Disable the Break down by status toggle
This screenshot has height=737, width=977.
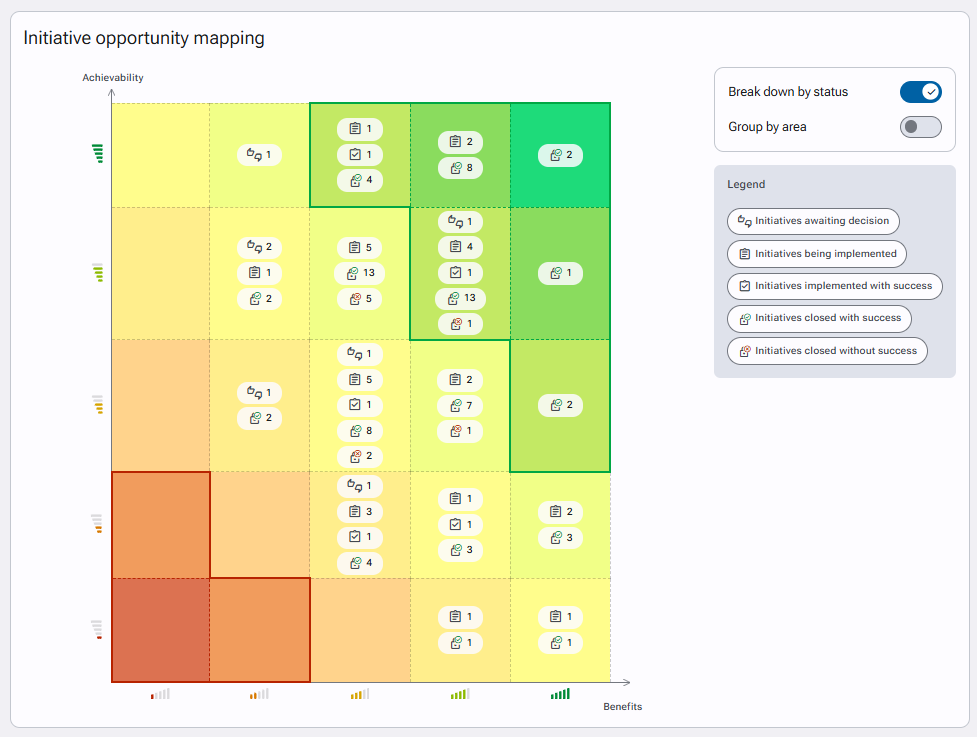(x=920, y=92)
